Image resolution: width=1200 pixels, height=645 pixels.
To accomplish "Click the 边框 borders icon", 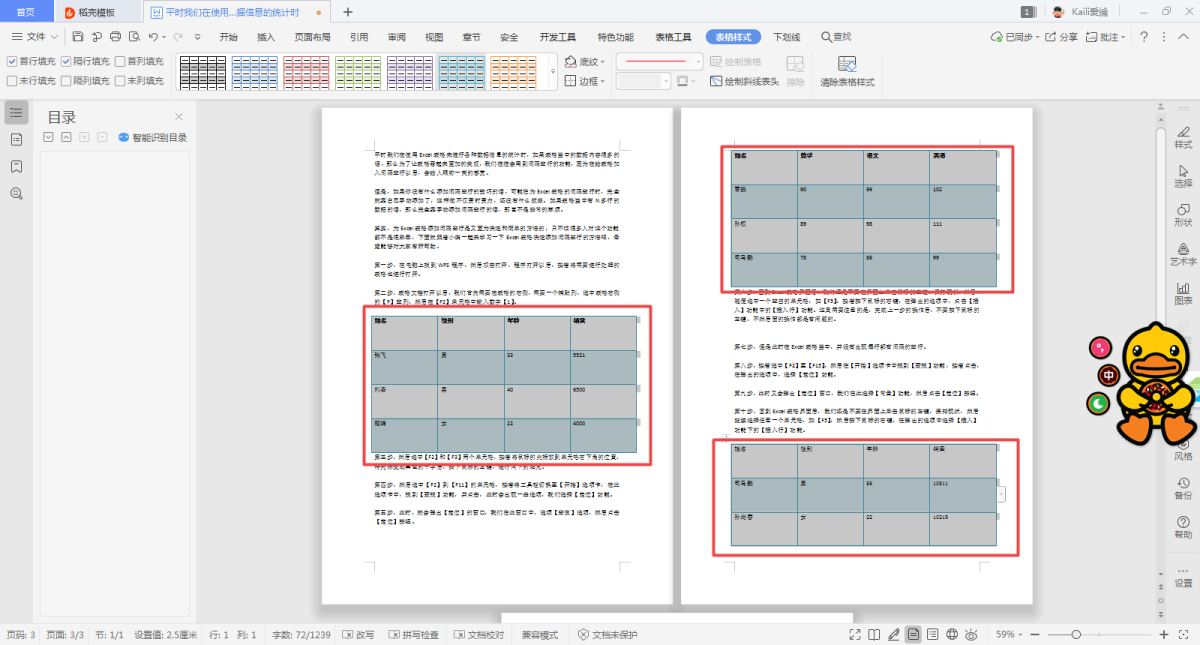I will click(x=571, y=81).
